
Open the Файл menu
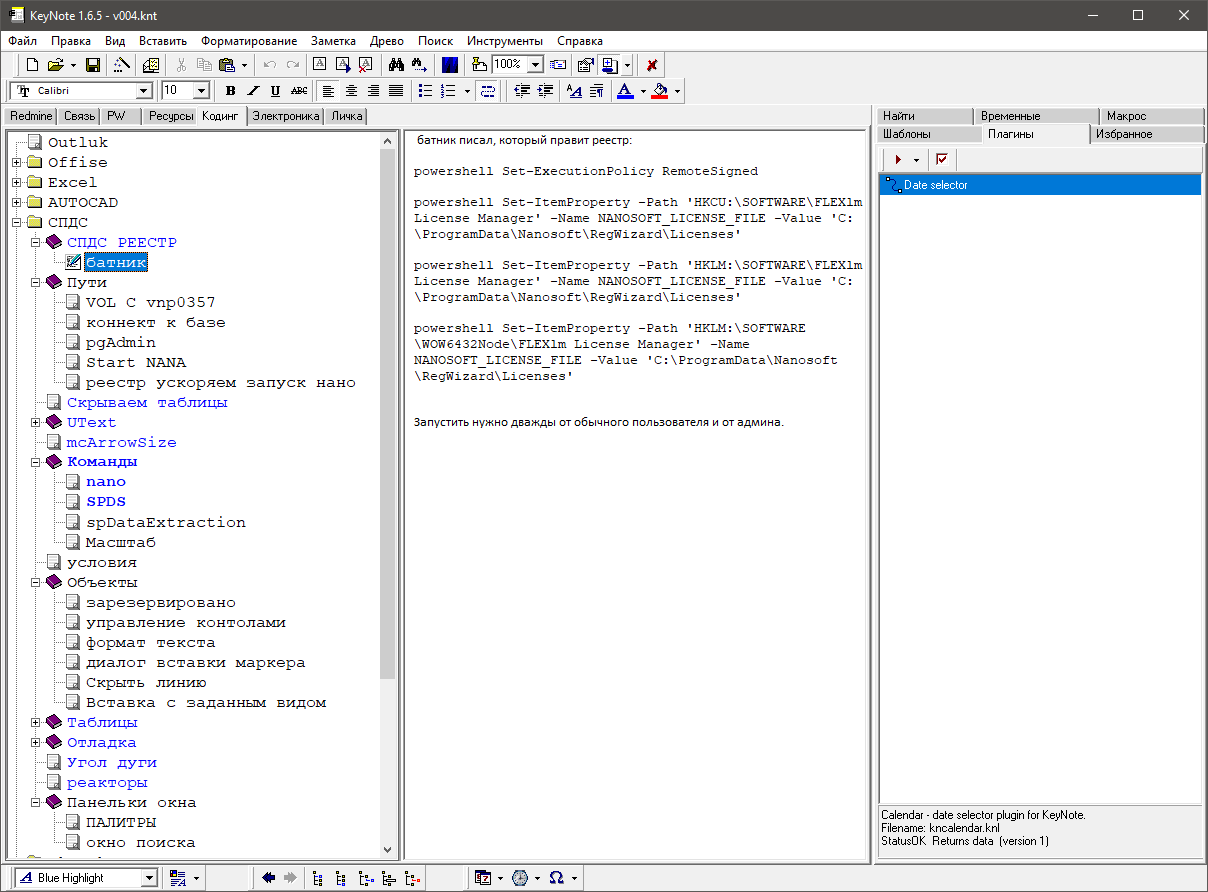[x=22, y=41]
